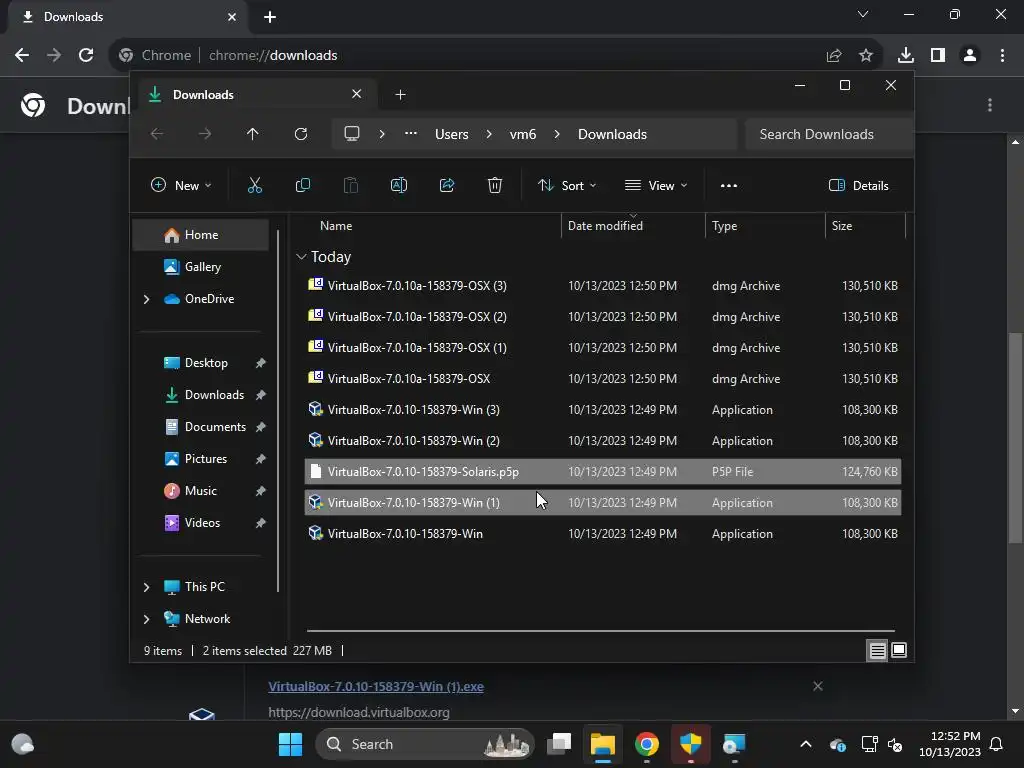This screenshot has width=1024, height=768.
Task: Click the VirtualBox-7.0.10-158379-Win (1).exe link in Chrome
Action: coord(376,686)
